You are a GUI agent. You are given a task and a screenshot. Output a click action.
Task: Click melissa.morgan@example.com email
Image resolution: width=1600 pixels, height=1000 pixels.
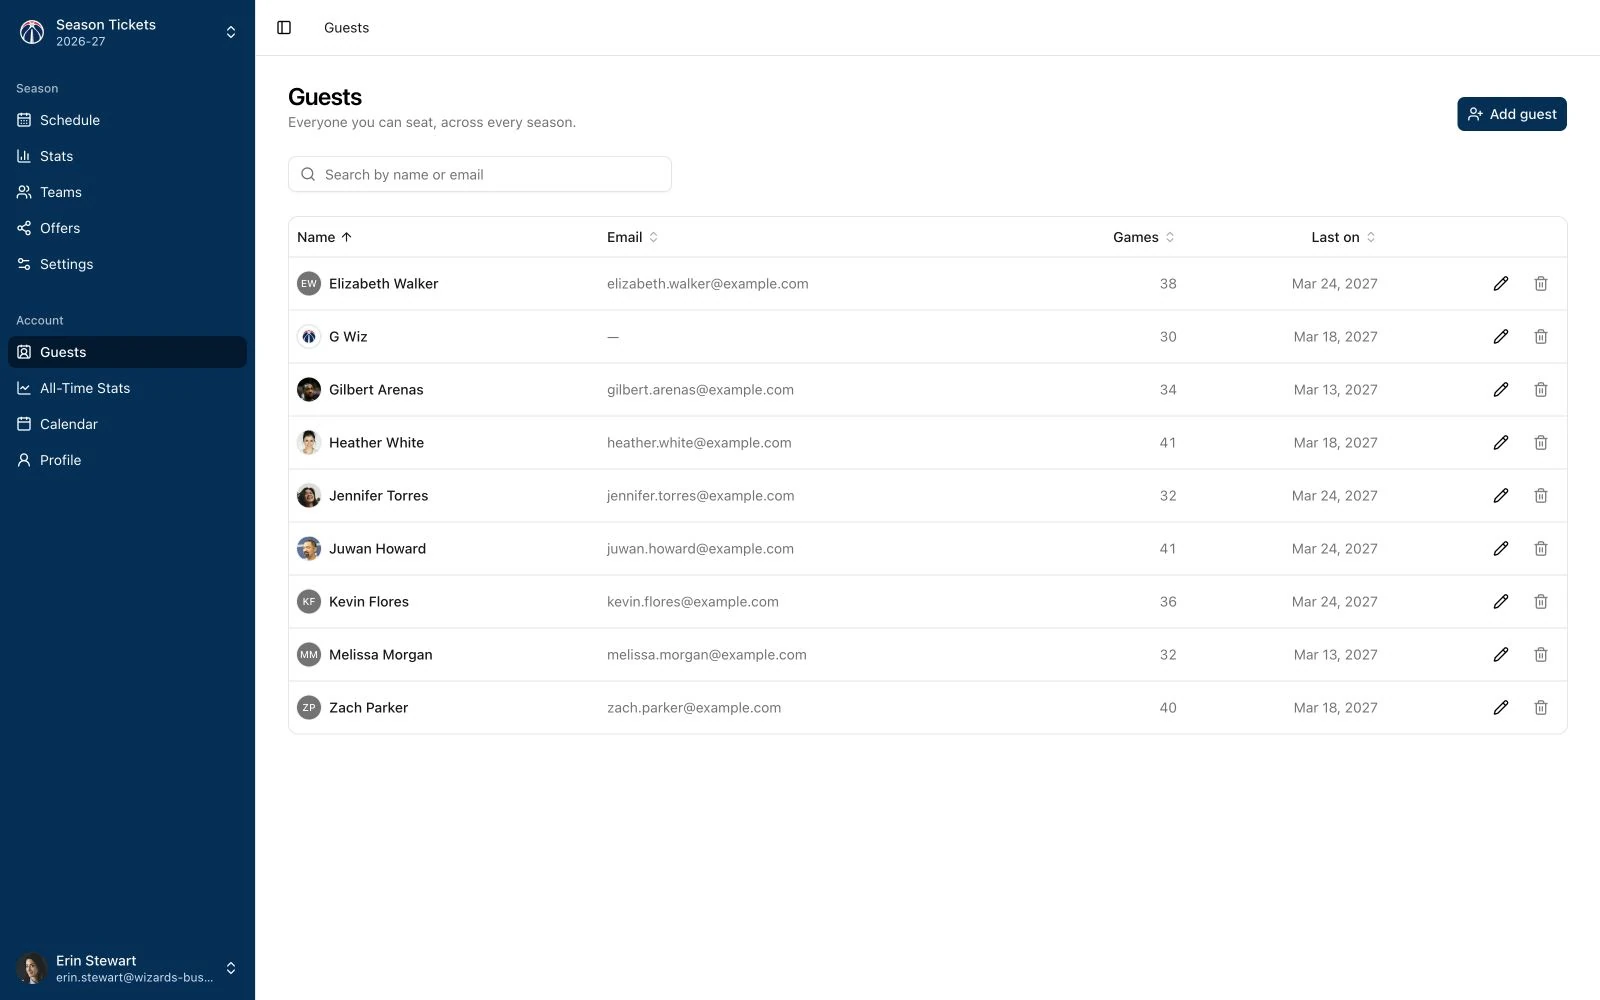pyautogui.click(x=707, y=655)
